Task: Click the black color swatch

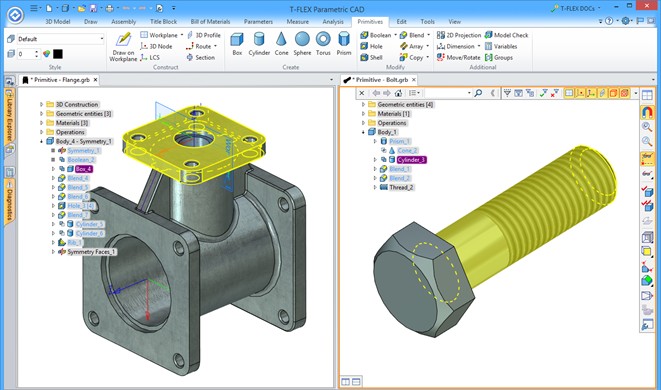Action: pos(58,54)
